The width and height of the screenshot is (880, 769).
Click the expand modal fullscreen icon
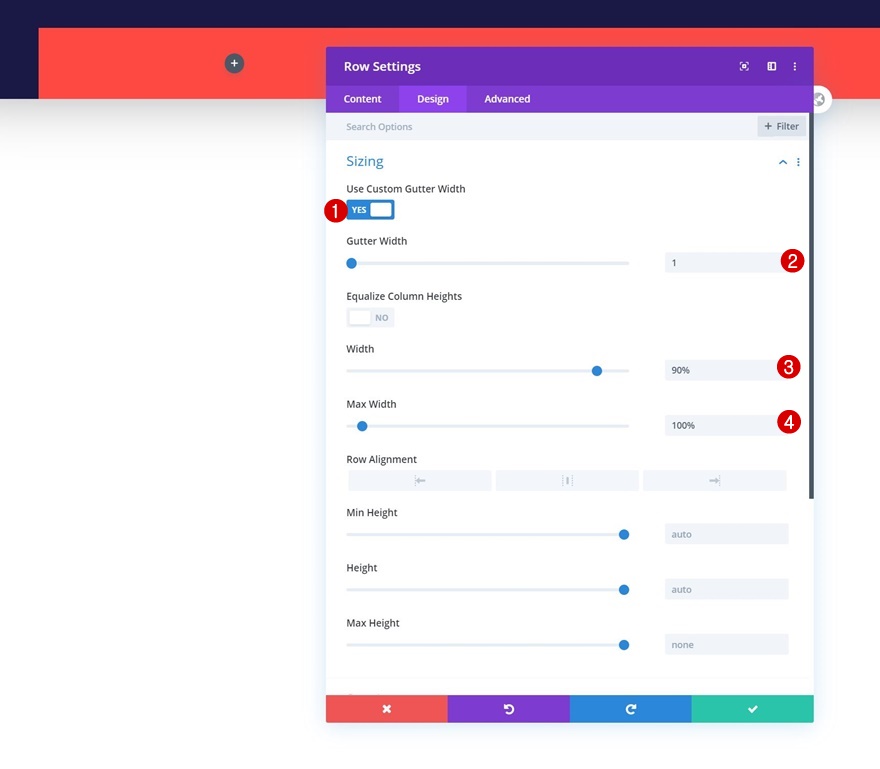(x=744, y=66)
